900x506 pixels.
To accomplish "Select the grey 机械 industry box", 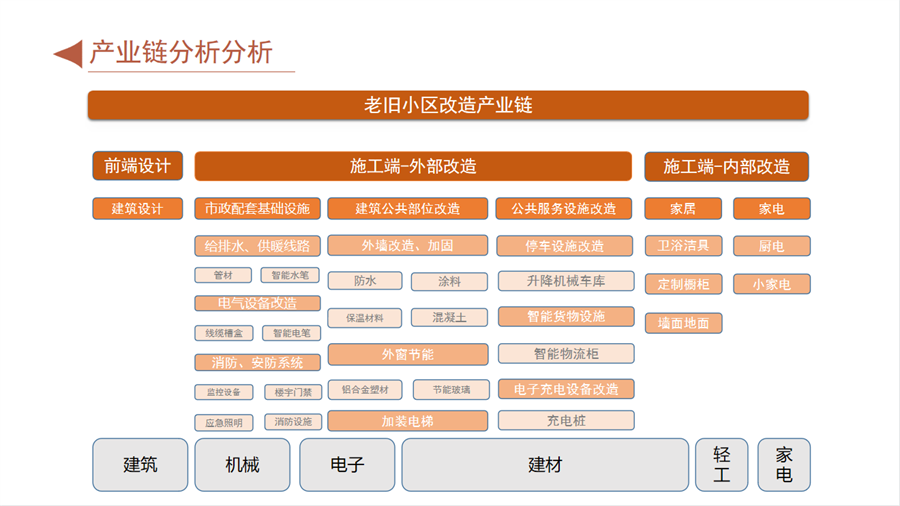I will [242, 465].
